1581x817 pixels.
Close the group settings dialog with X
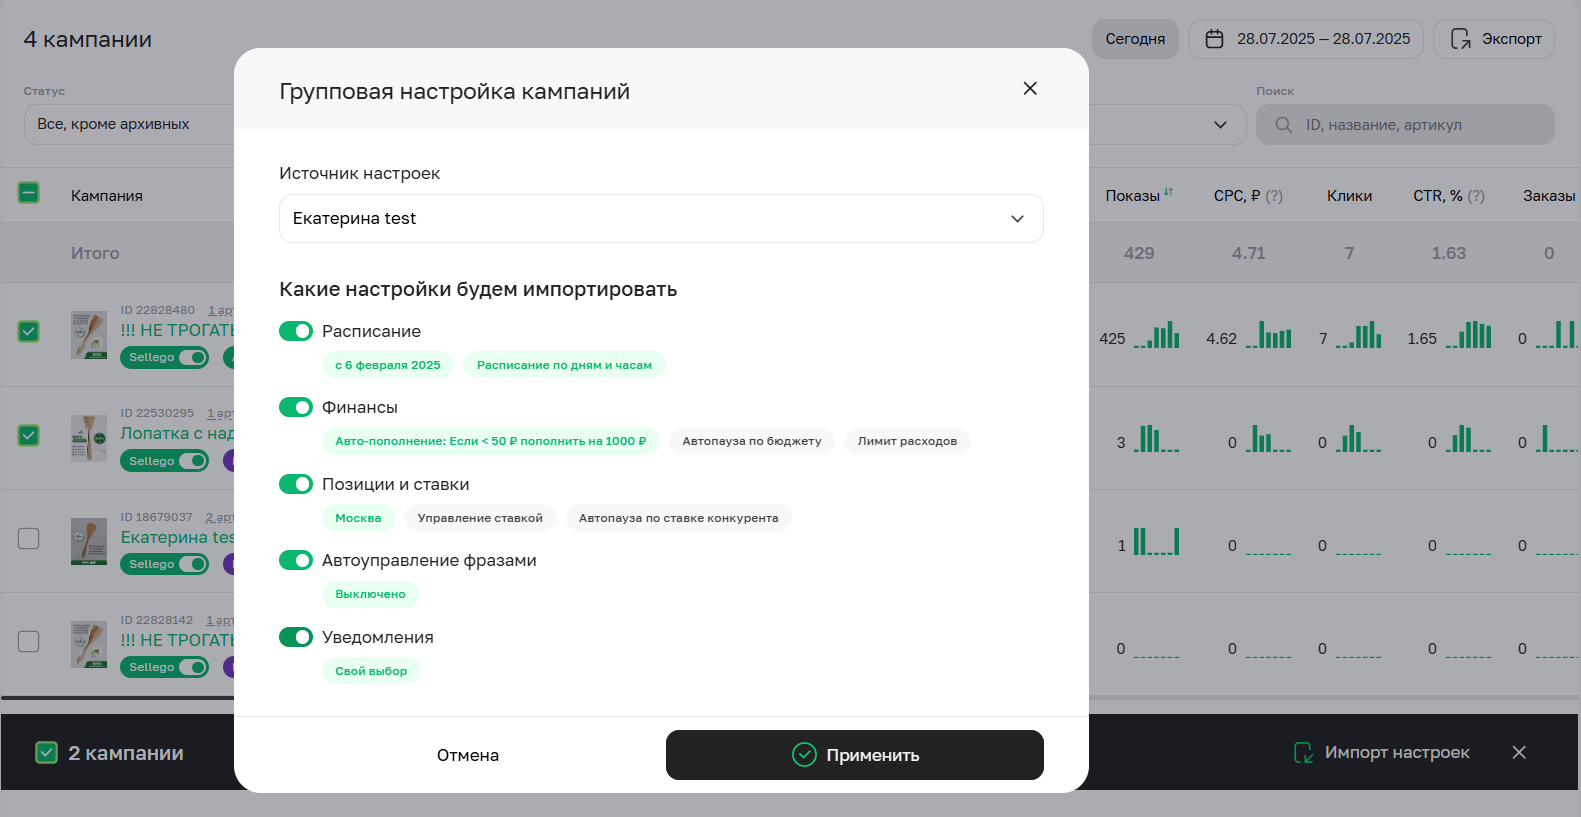[1030, 89]
